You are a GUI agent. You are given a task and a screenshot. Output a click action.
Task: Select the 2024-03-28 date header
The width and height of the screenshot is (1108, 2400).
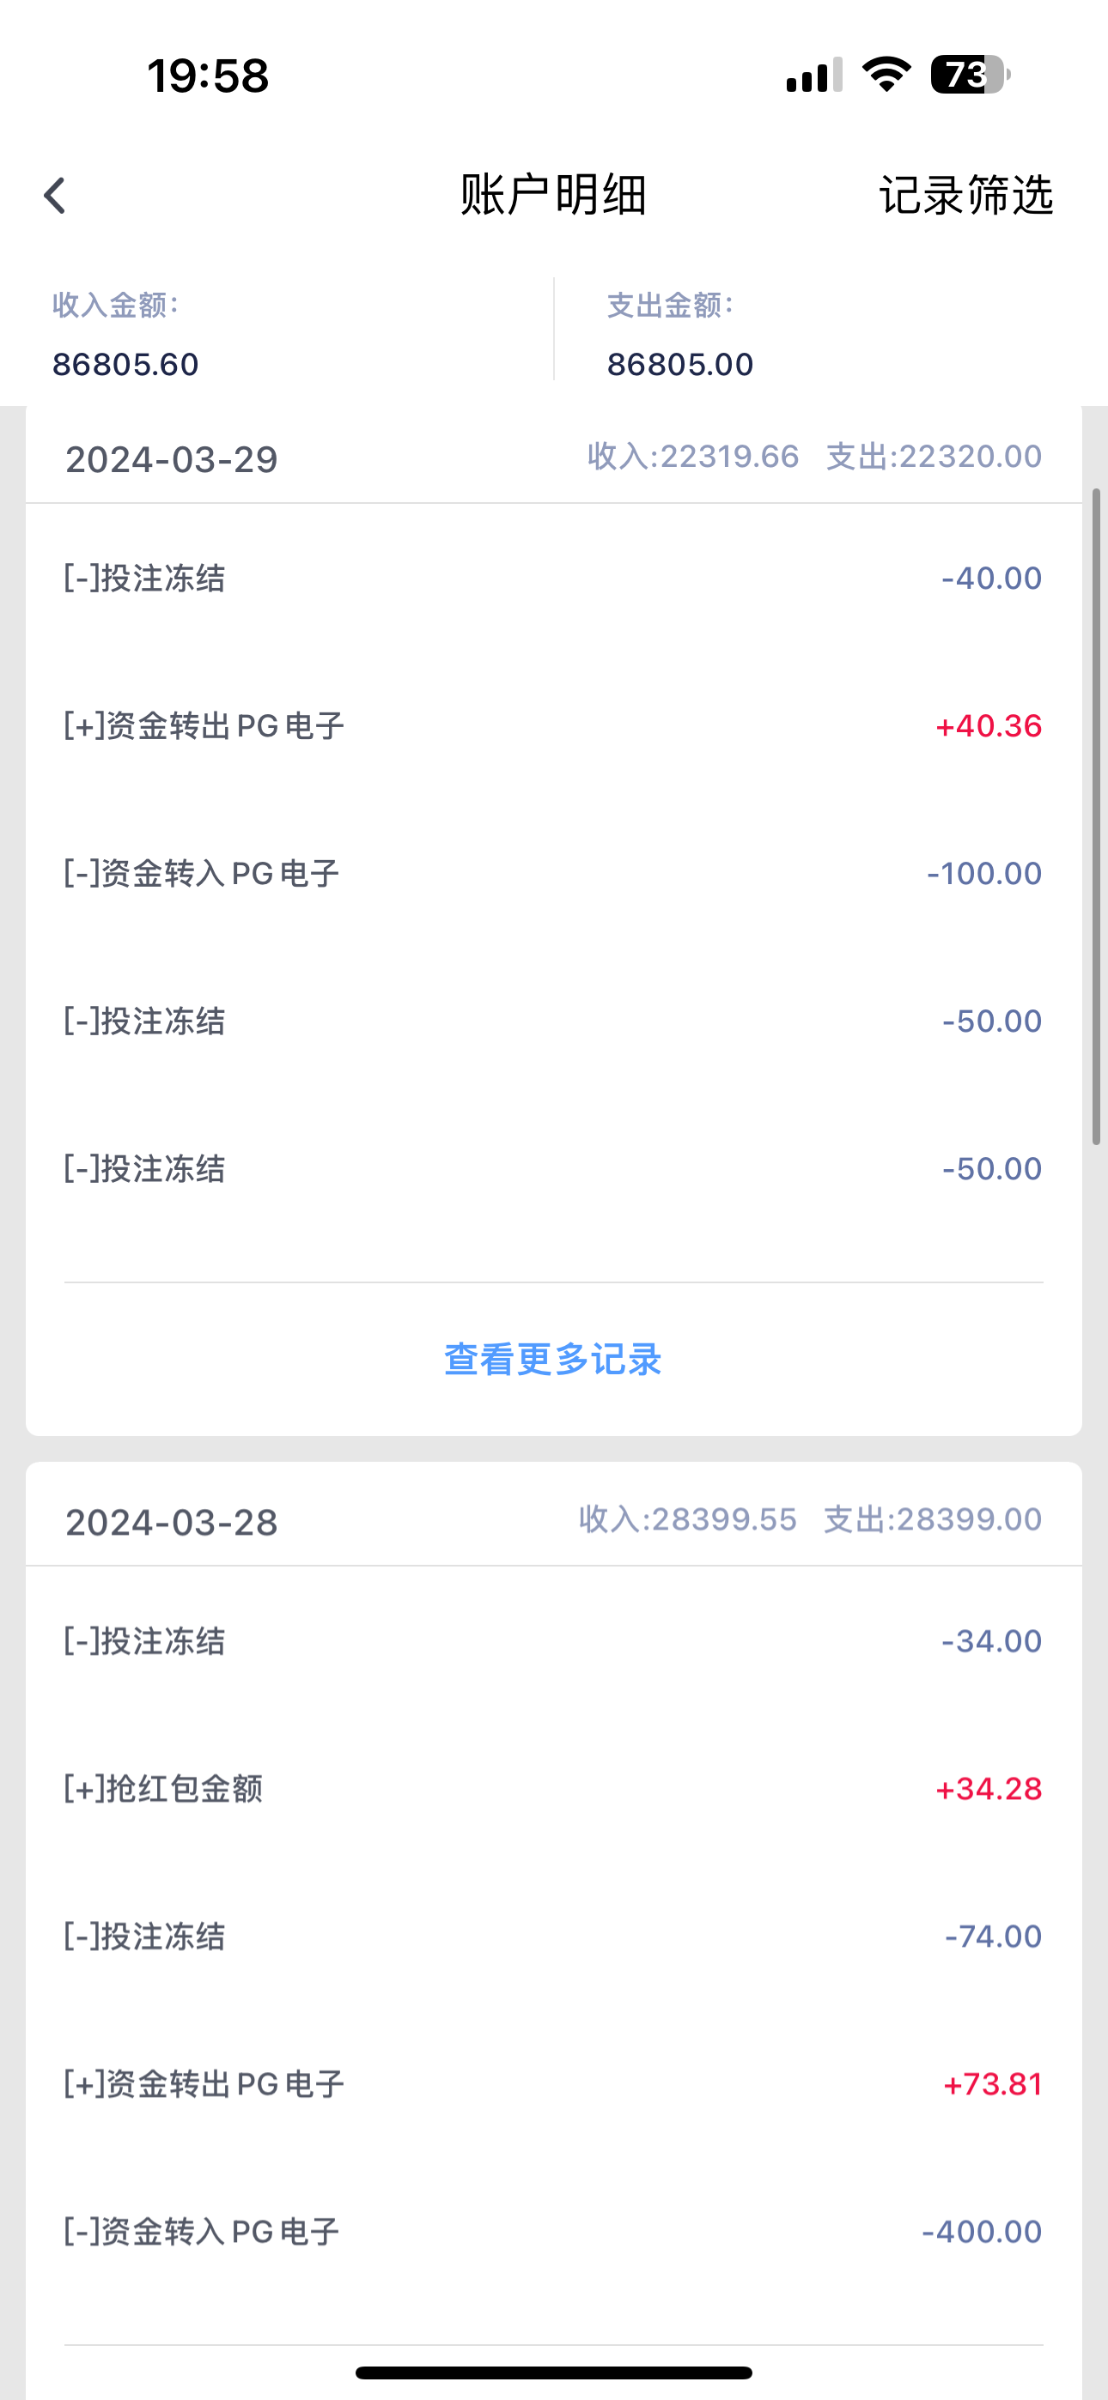[x=172, y=1522]
